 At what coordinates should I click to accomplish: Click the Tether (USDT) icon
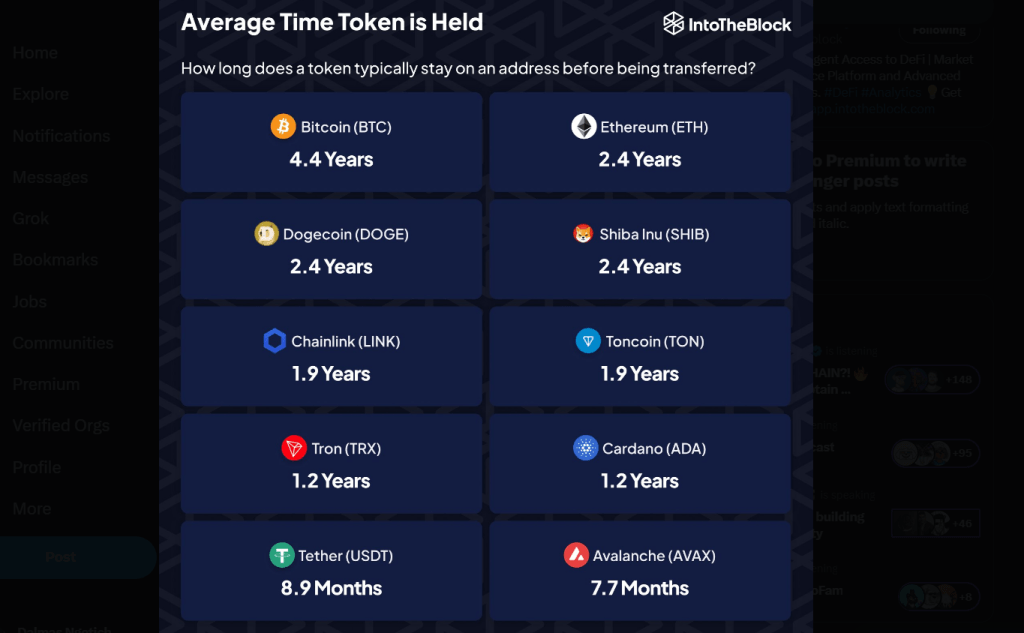[x=281, y=555]
